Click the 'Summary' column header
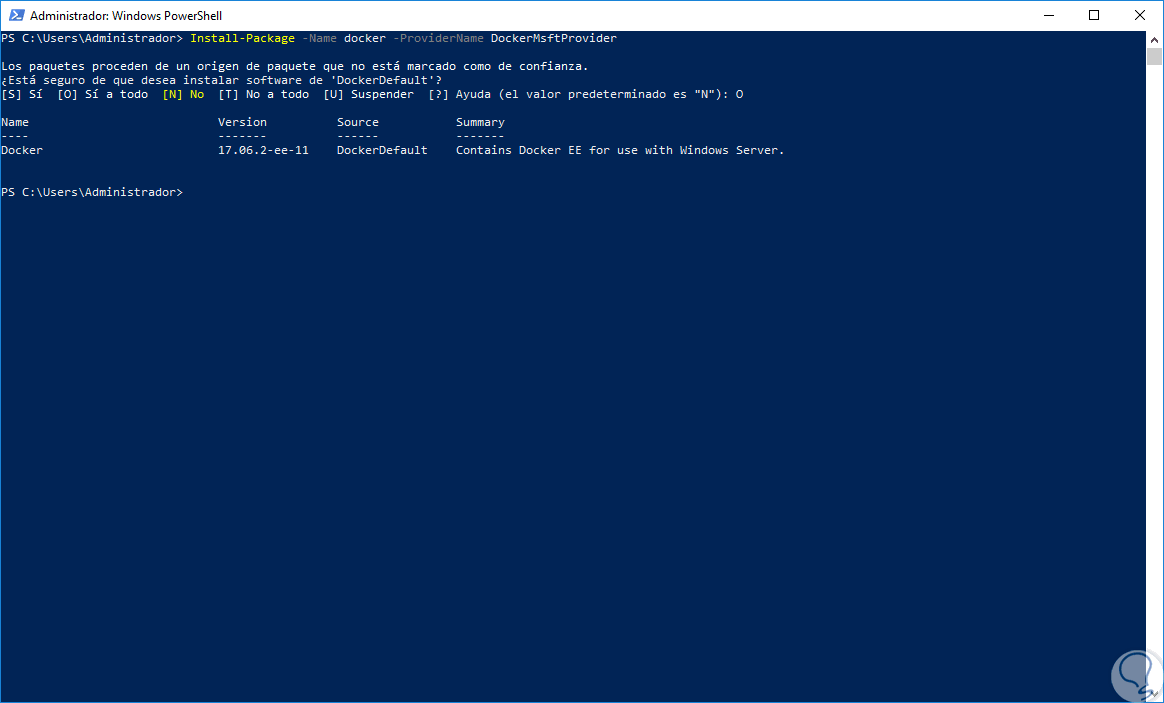The image size is (1164, 703). tap(480, 122)
